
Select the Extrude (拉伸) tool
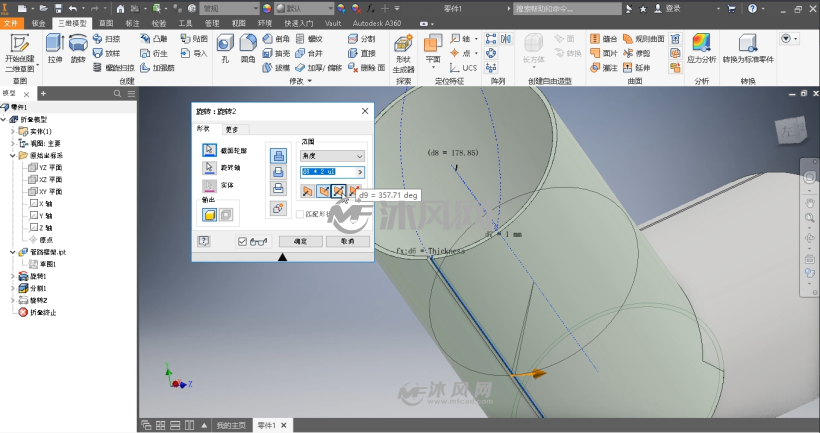pyautogui.click(x=54, y=48)
